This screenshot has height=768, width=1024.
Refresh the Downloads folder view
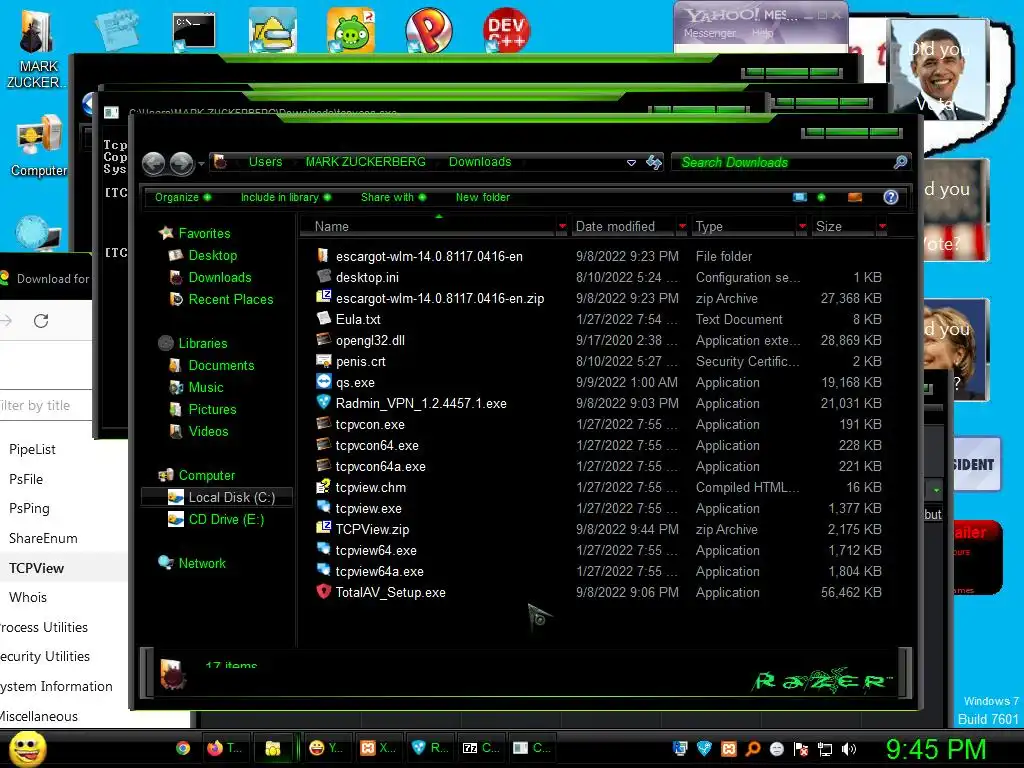(x=654, y=162)
